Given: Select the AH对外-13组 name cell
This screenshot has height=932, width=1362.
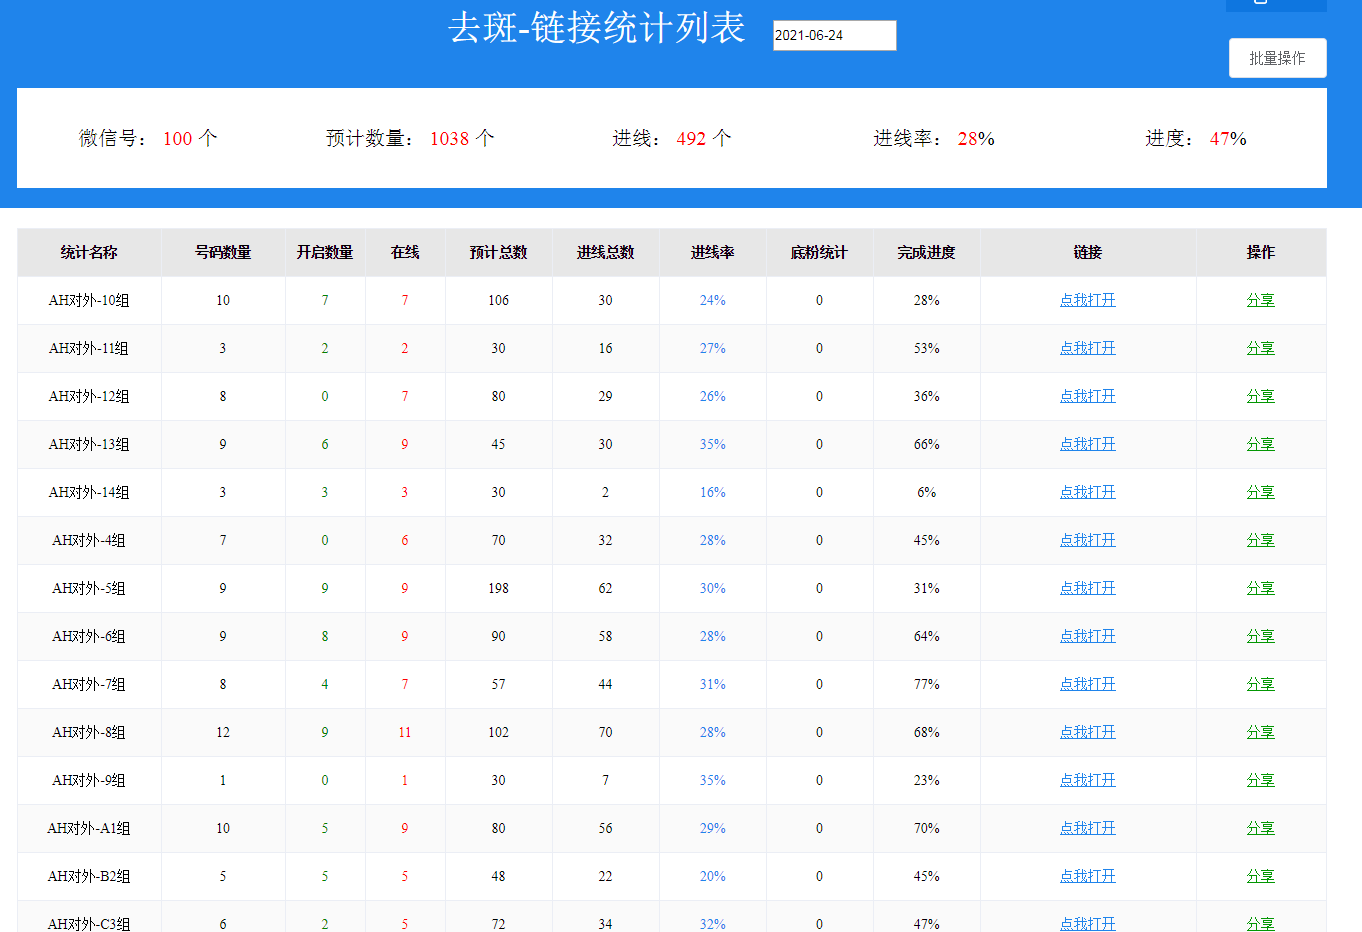Looking at the screenshot, I should coord(89,444).
